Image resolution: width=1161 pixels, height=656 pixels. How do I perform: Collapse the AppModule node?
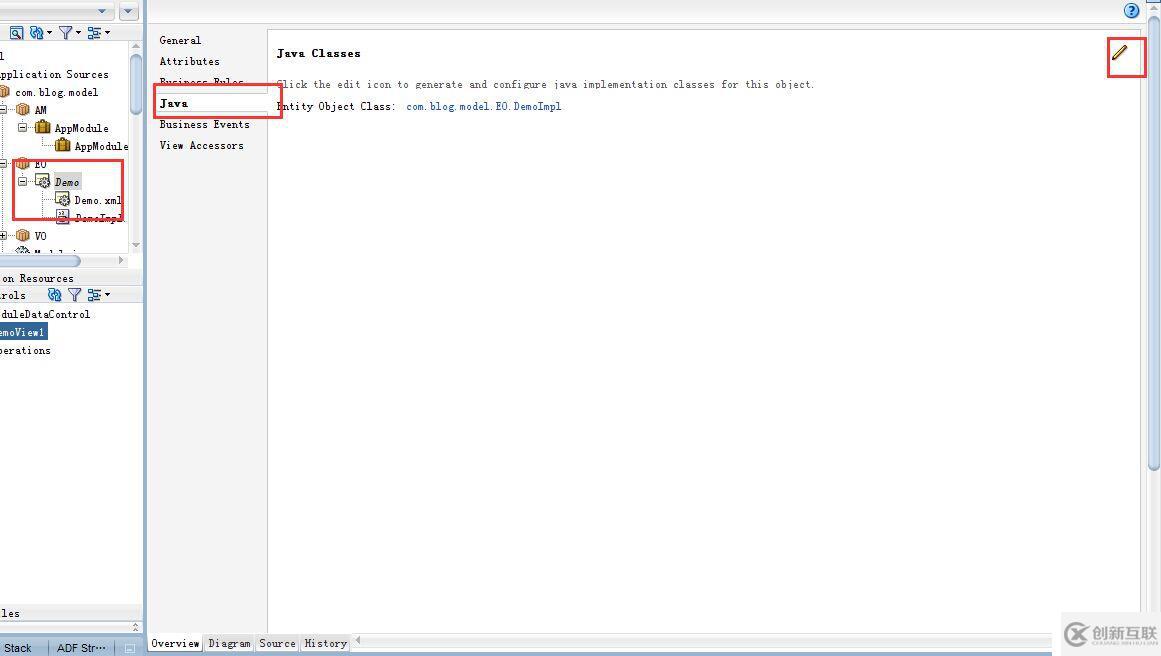[x=21, y=127]
